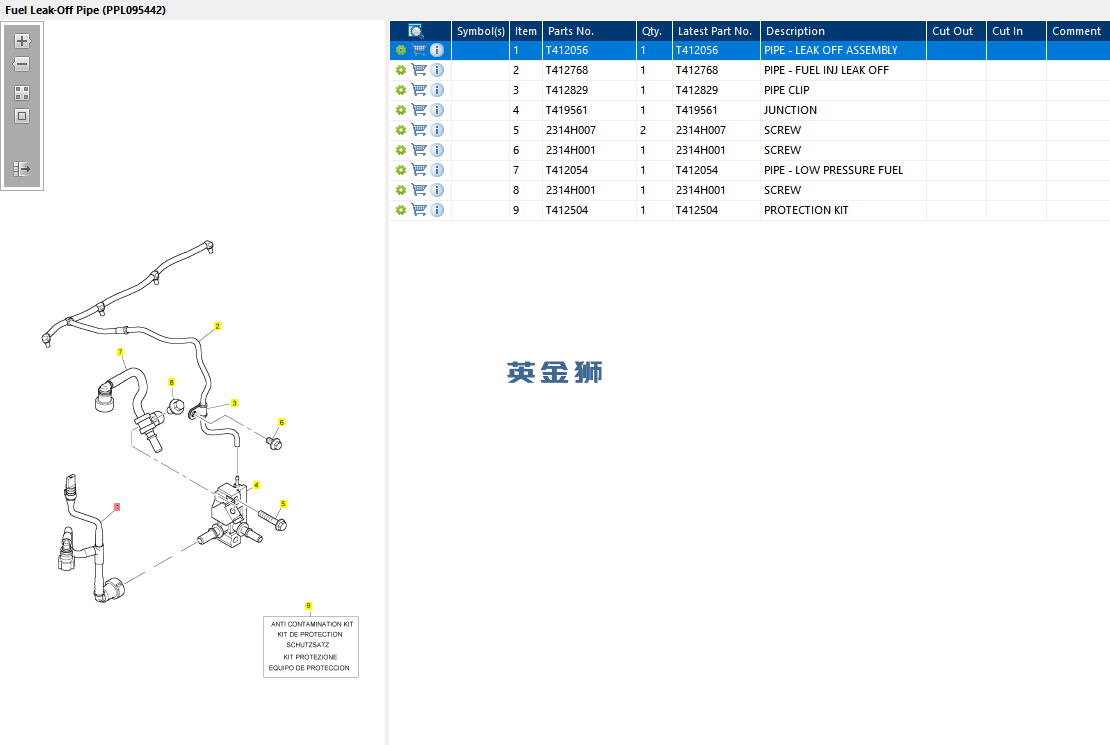Add item 7 T412054 to cart
The width and height of the screenshot is (1110, 745).
click(x=419, y=170)
